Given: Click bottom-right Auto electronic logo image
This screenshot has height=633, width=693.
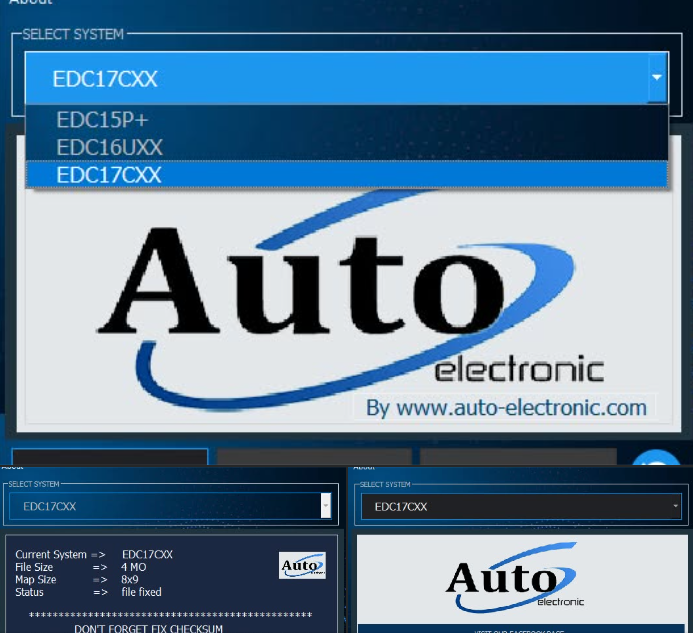Looking at the screenshot, I should pos(515,577).
